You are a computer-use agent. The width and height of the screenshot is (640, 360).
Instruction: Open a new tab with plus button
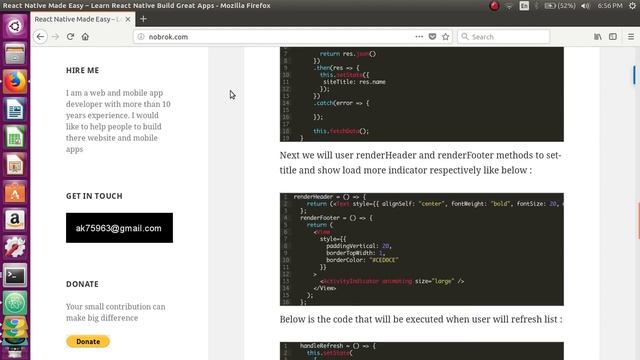(x=143, y=19)
